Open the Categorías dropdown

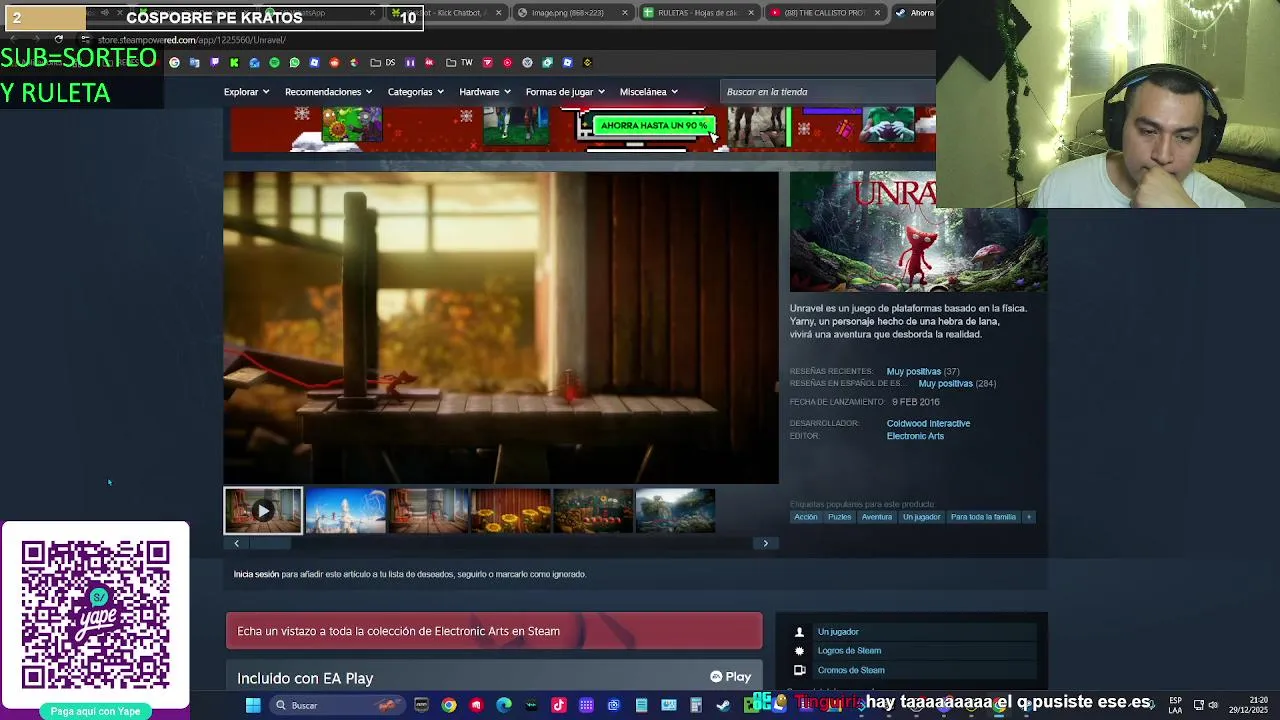(x=415, y=92)
